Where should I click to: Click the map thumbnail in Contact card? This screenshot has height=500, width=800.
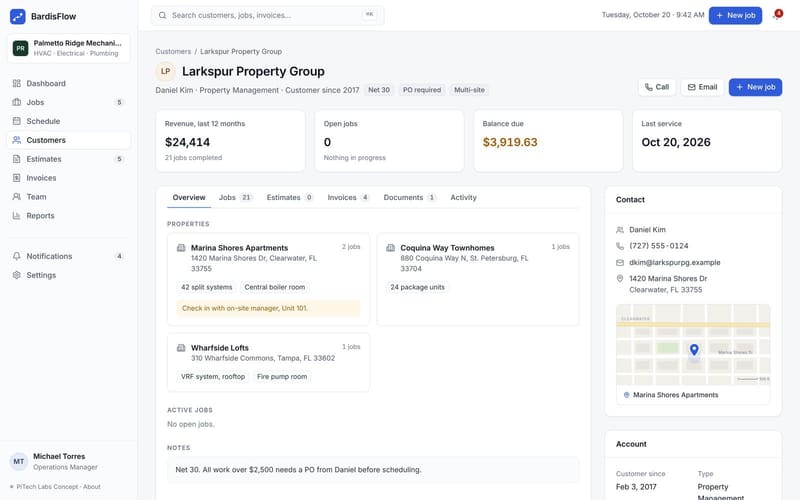tap(693, 344)
